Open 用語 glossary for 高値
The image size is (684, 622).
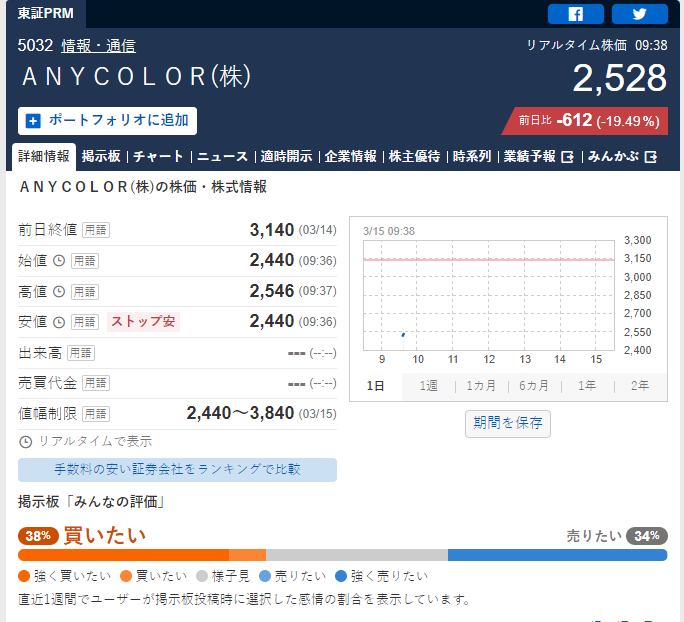pos(85,291)
